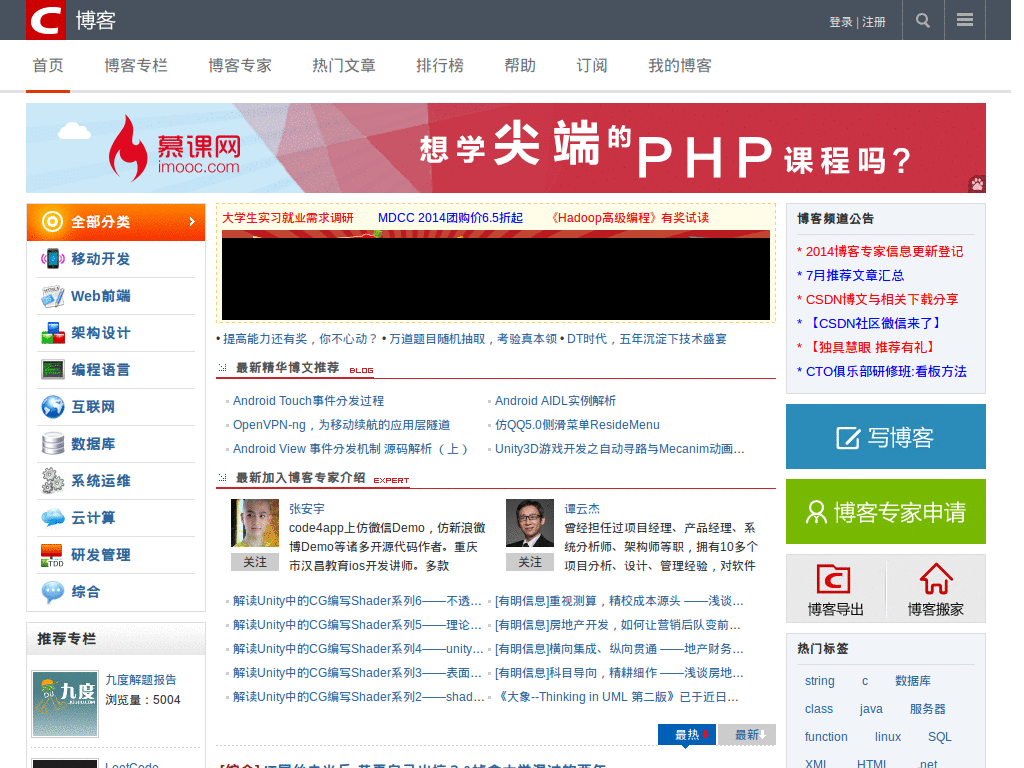This screenshot has height=768, width=1024.
Task: Open 仿QQ5.0侧滑菜单ResideMenu article
Action: [577, 424]
